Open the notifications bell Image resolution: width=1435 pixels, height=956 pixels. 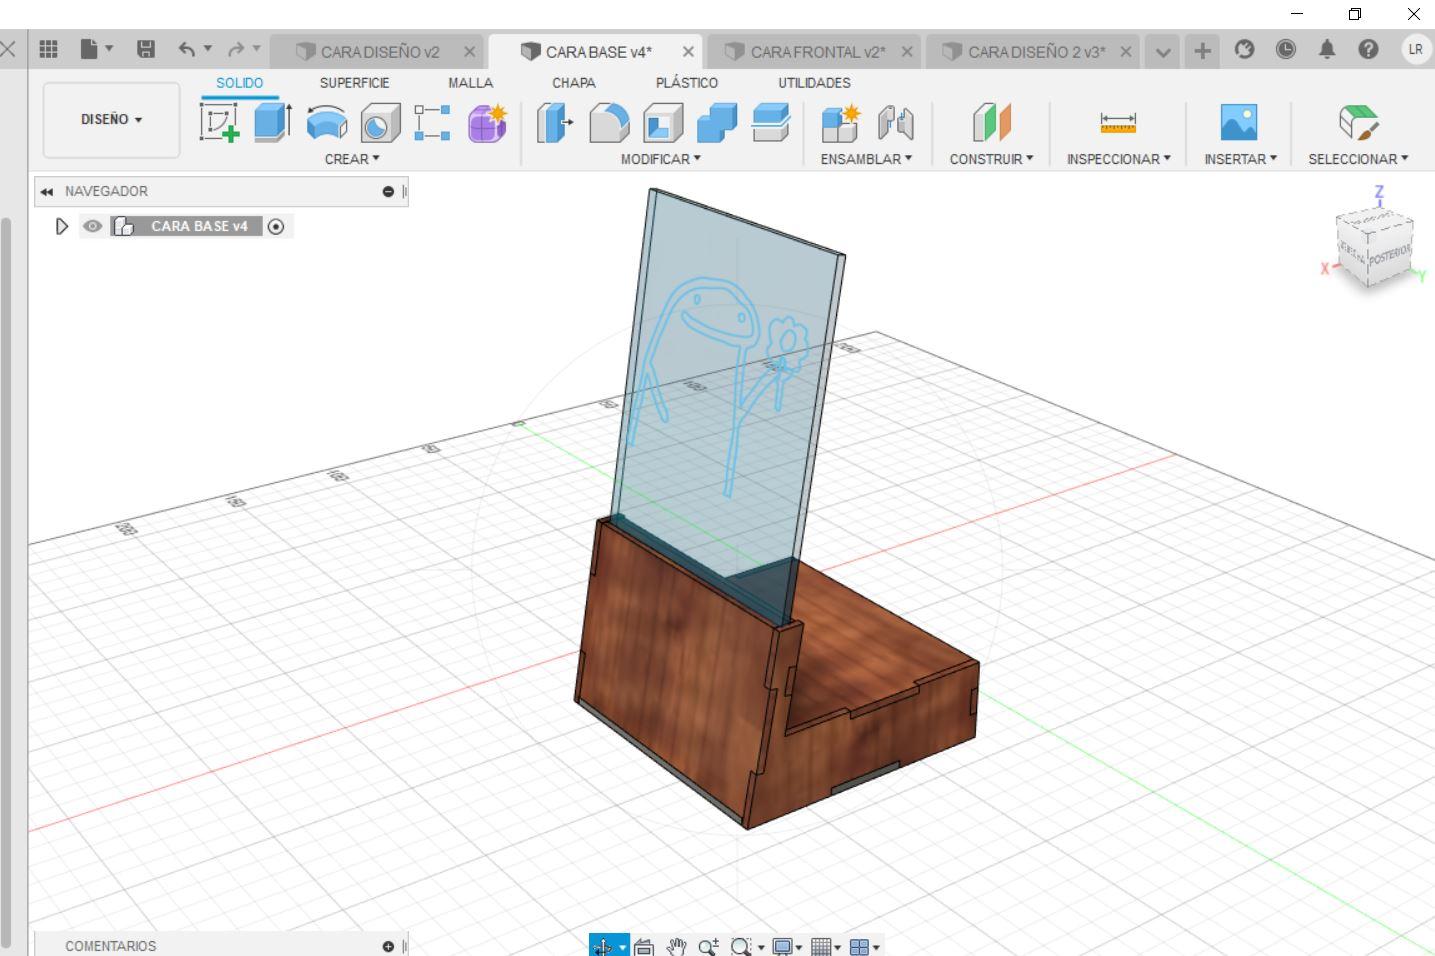click(1327, 49)
